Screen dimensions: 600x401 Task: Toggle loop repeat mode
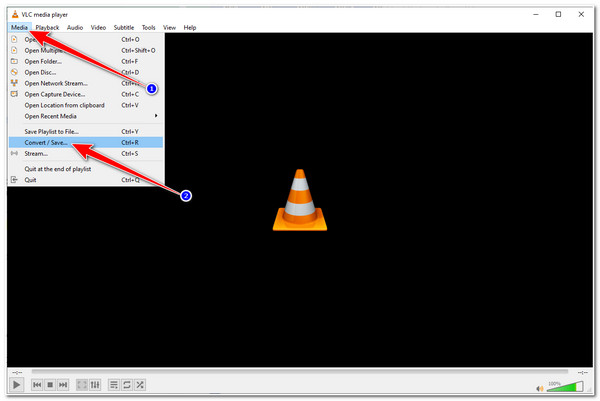coord(127,385)
